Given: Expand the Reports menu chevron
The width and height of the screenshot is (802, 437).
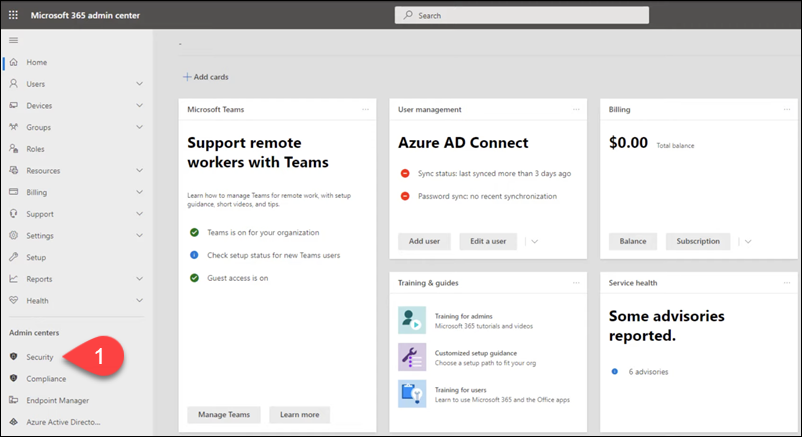Looking at the screenshot, I should (139, 278).
